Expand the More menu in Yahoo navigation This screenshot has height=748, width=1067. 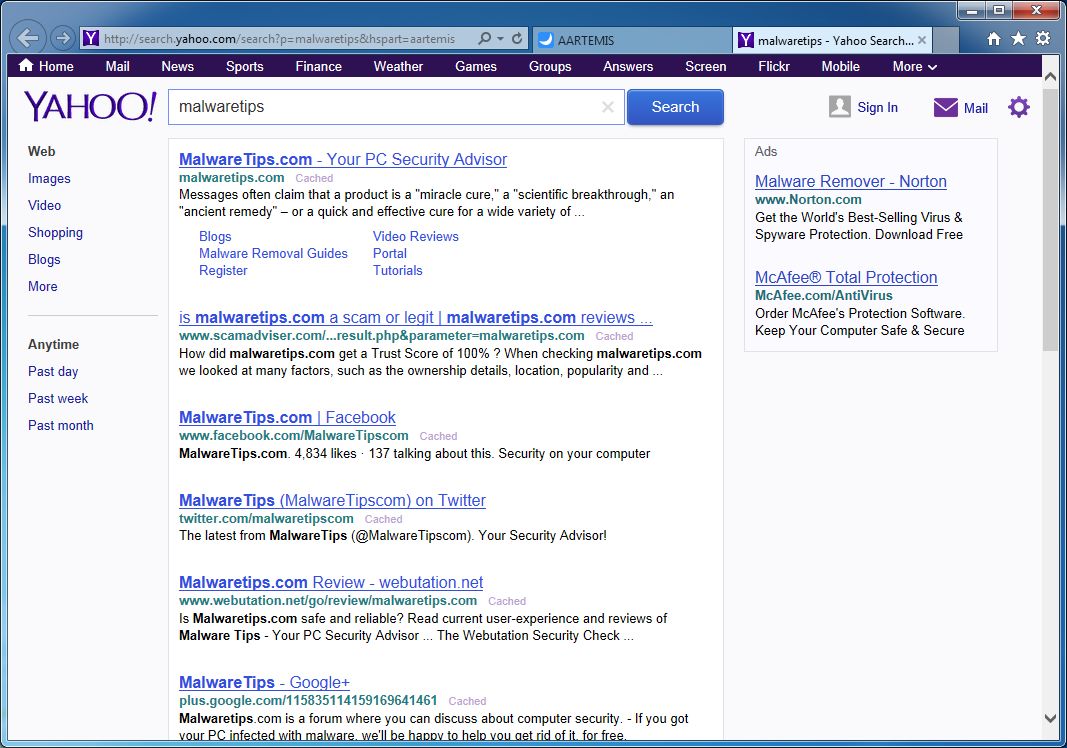[915, 66]
